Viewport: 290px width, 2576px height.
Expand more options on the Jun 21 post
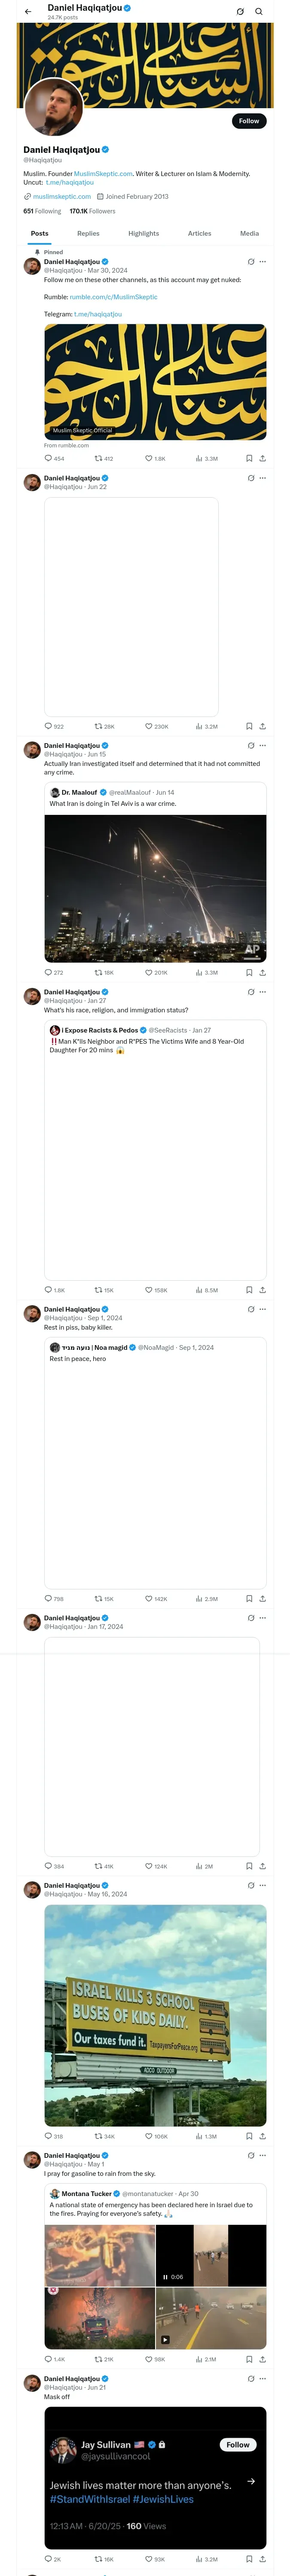pos(263,2379)
